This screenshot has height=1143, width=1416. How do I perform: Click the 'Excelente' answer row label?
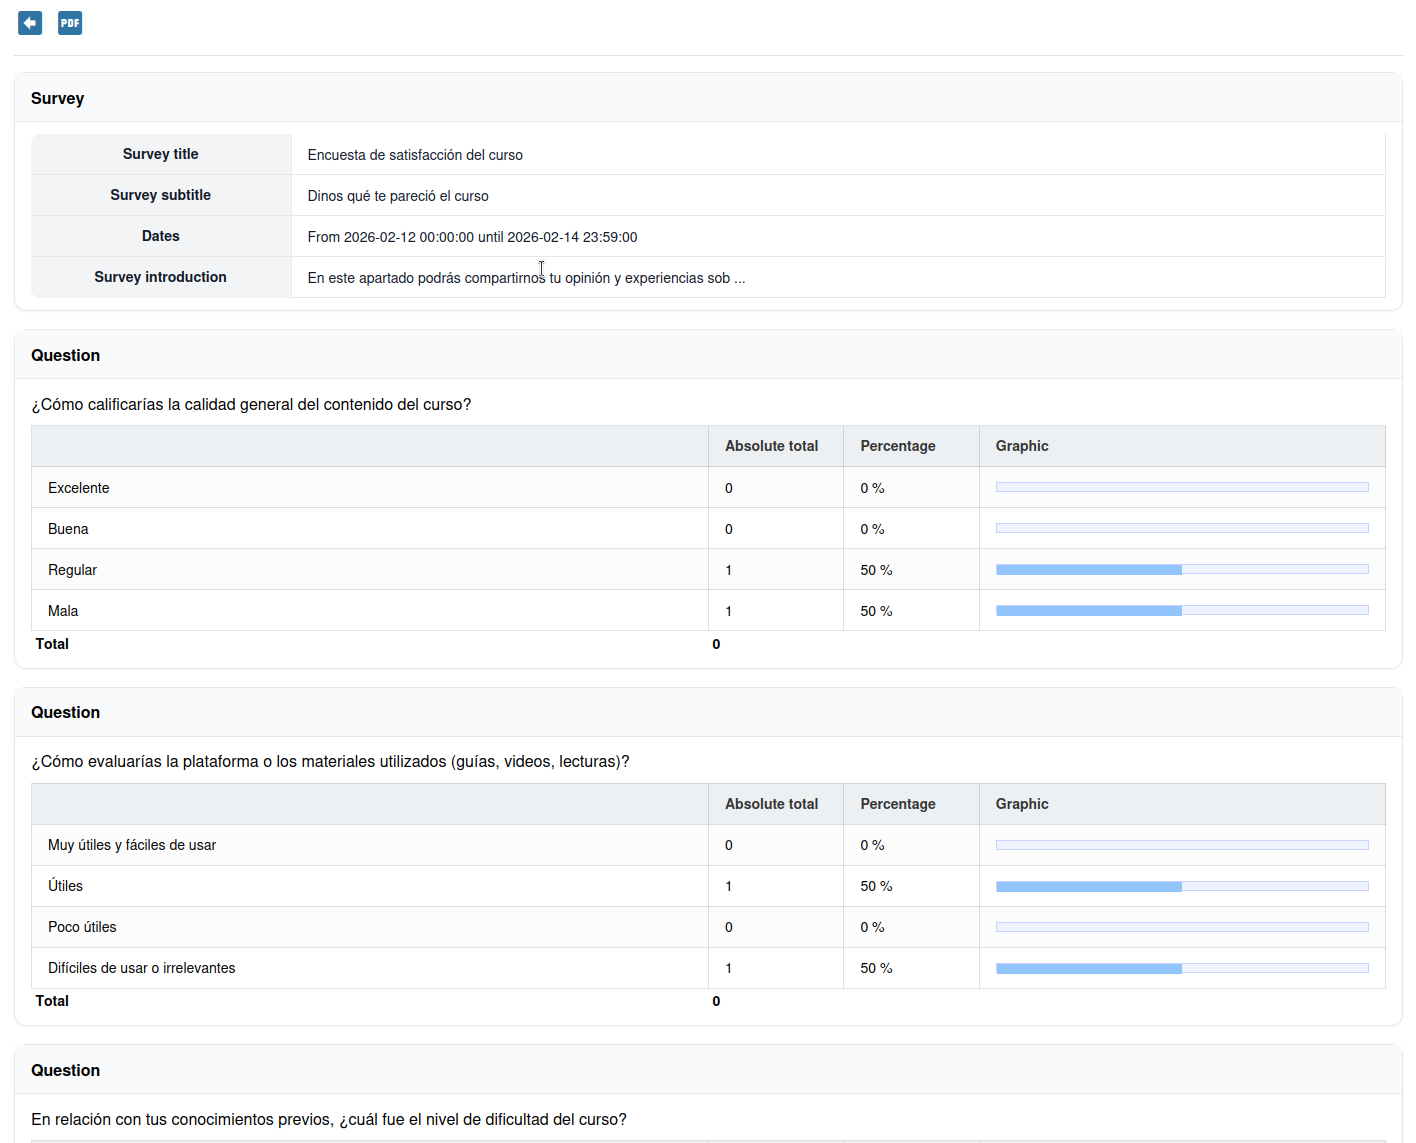79,488
